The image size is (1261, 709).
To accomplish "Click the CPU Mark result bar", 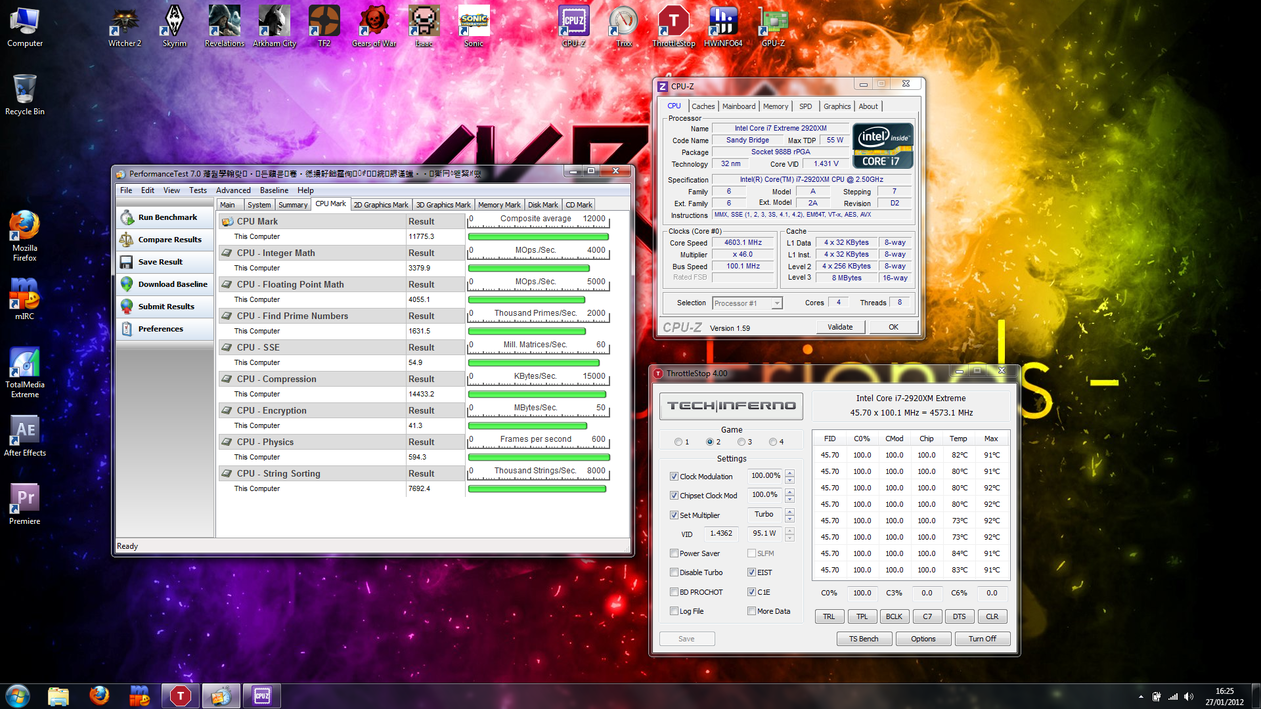I will click(x=538, y=237).
